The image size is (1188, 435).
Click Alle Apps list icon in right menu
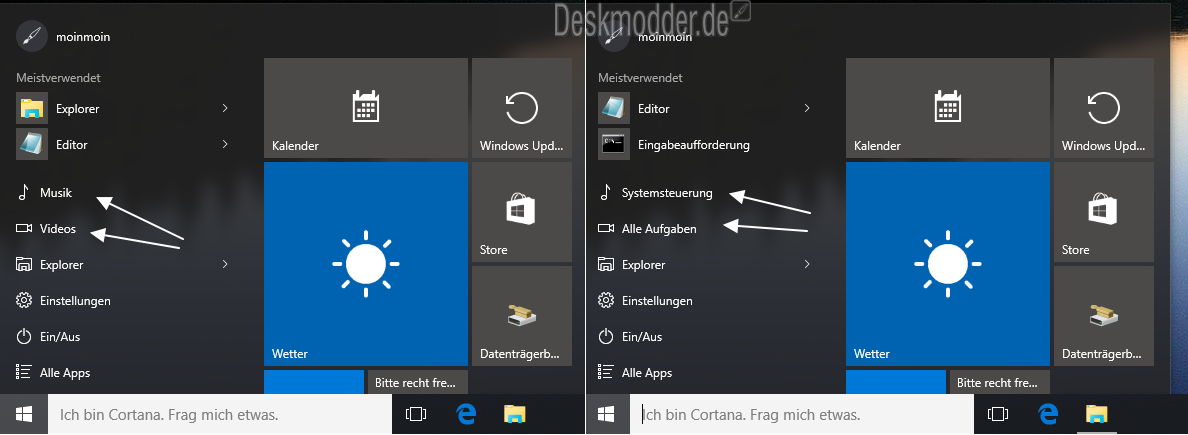(x=605, y=372)
